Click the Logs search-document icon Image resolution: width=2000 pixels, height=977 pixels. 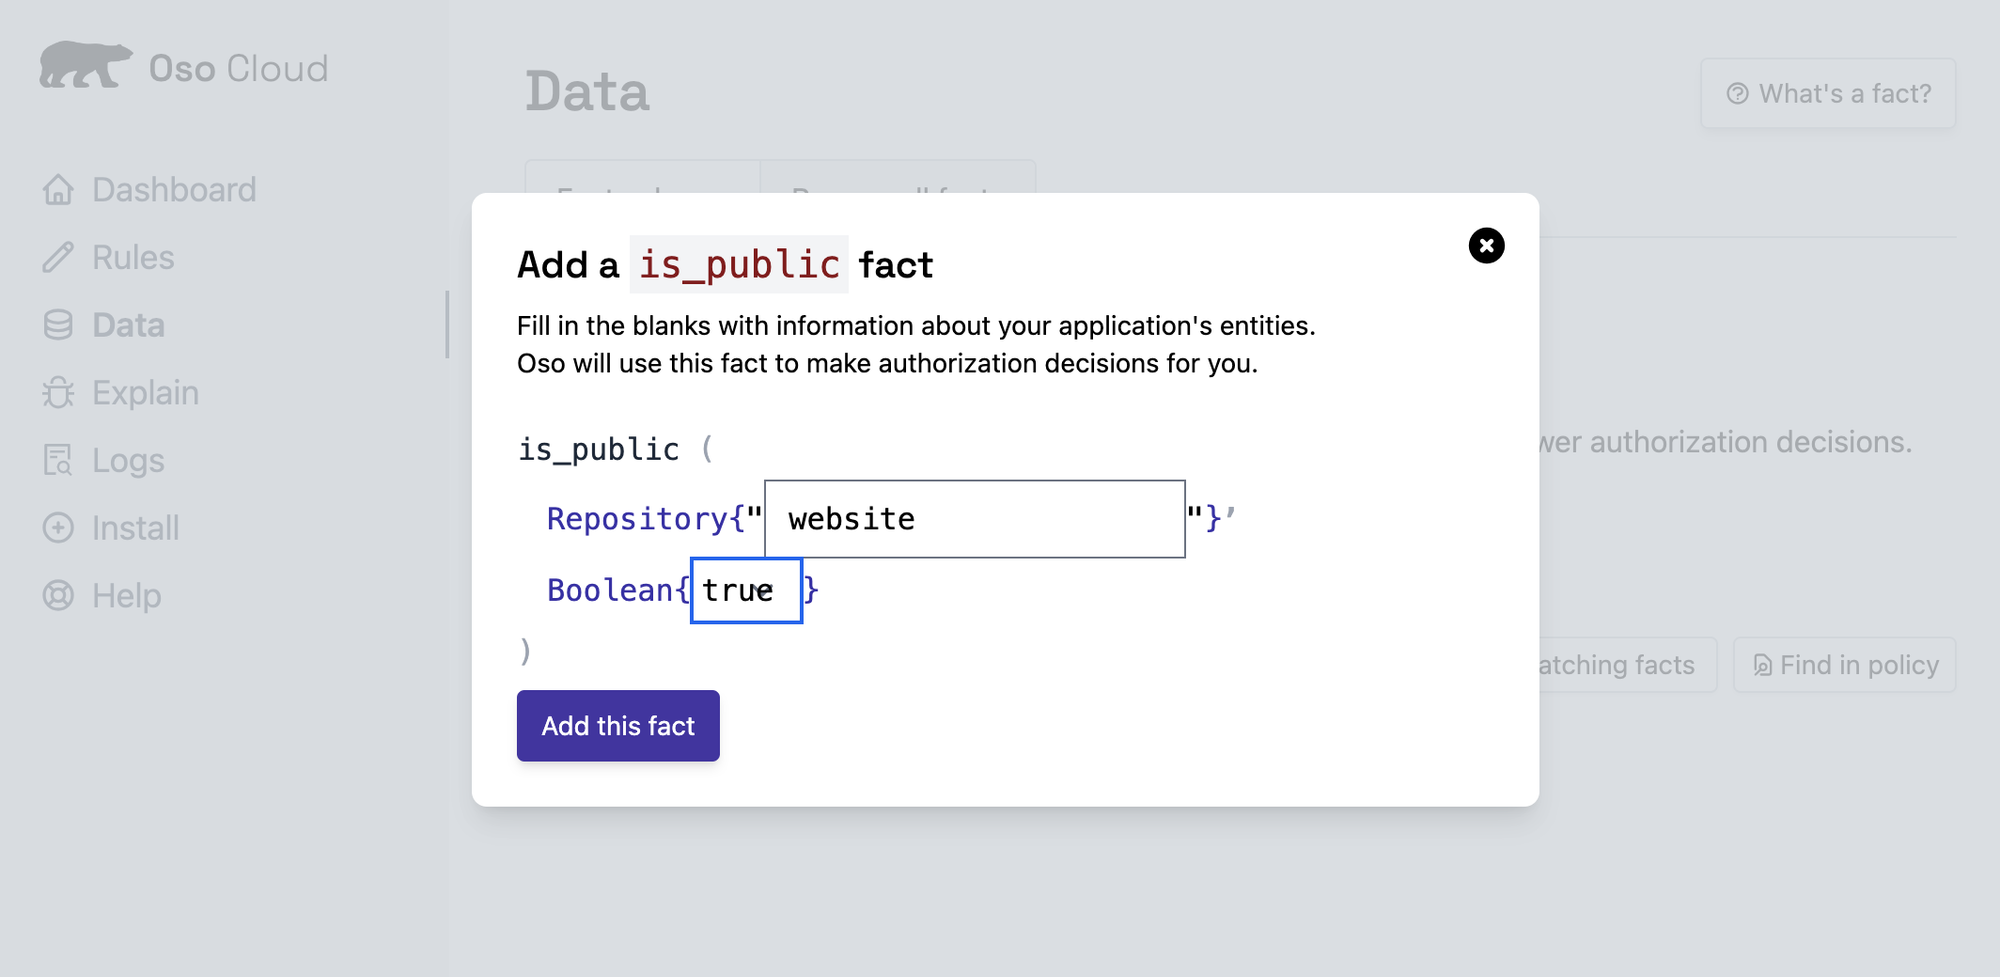click(58, 460)
